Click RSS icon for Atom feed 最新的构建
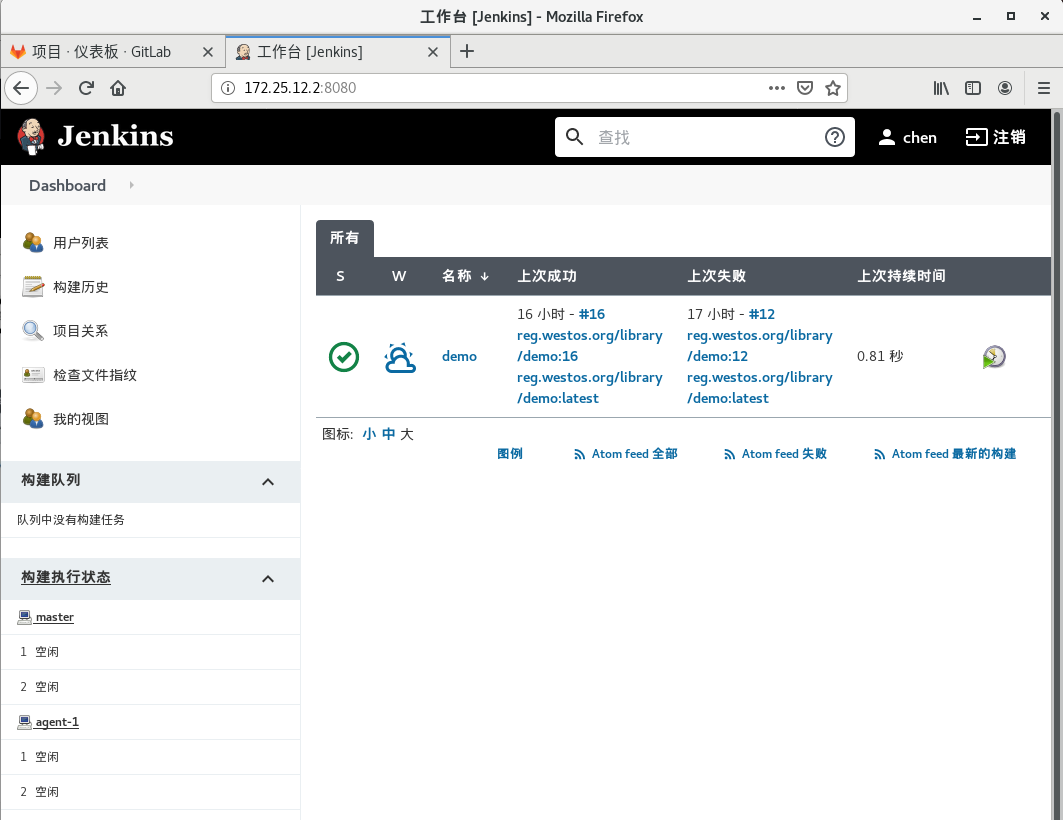 [879, 455]
